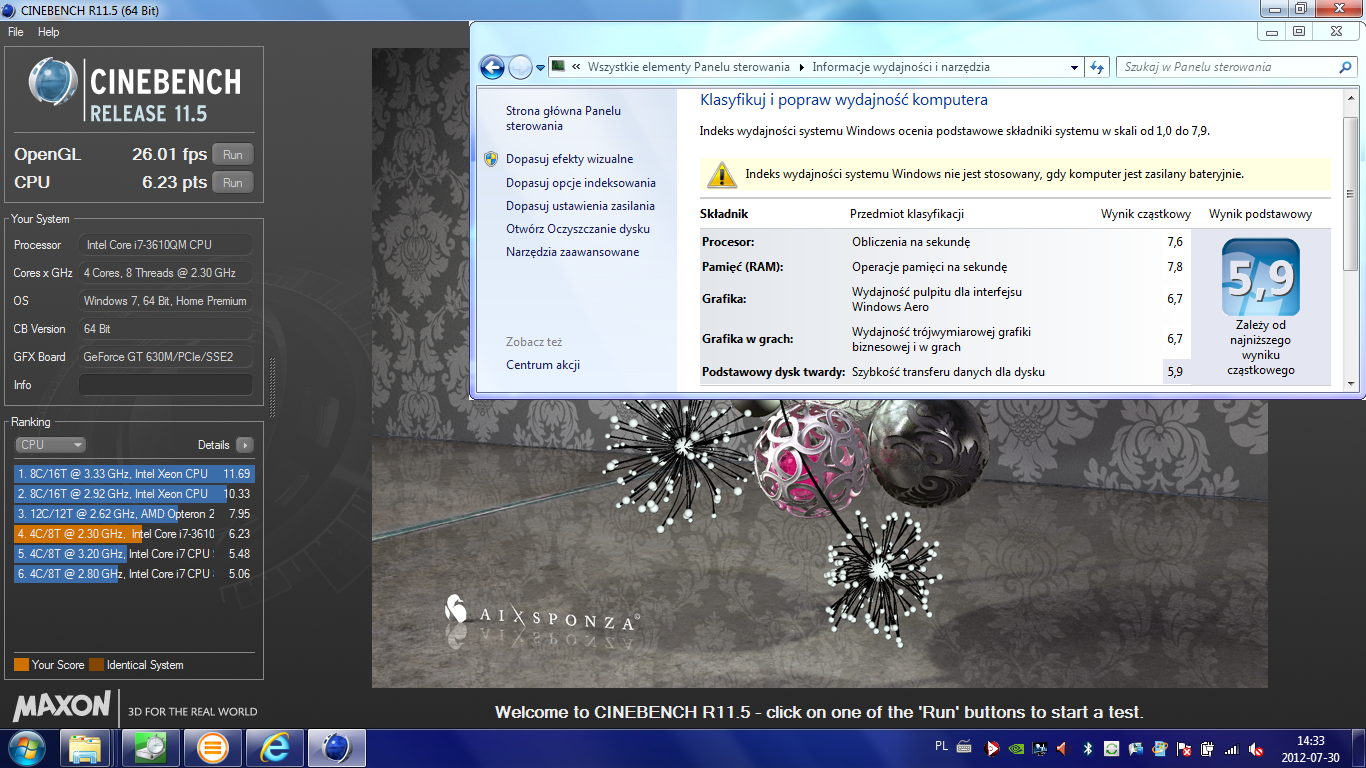The image size is (1366, 768).
Task: Select the 8C/16T @ 2.92 GHz Xeon ranking entry
Action: coord(134,494)
